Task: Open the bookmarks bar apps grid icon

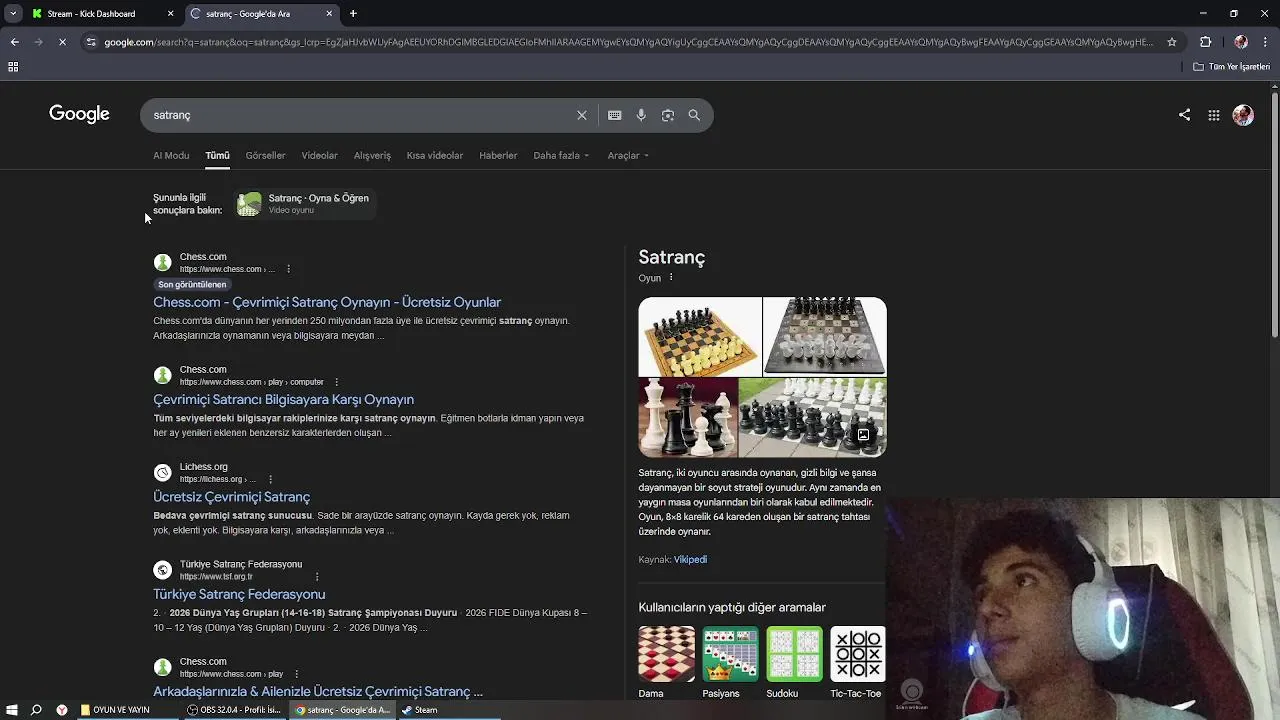Action: (13, 67)
